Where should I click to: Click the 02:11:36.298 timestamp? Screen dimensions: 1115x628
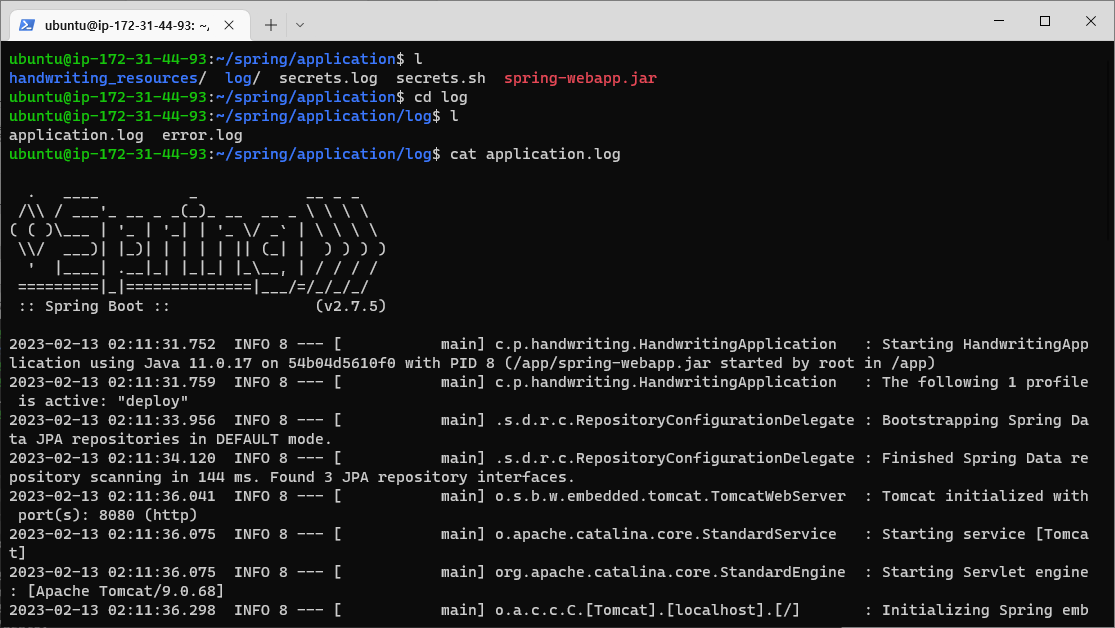tap(162, 610)
